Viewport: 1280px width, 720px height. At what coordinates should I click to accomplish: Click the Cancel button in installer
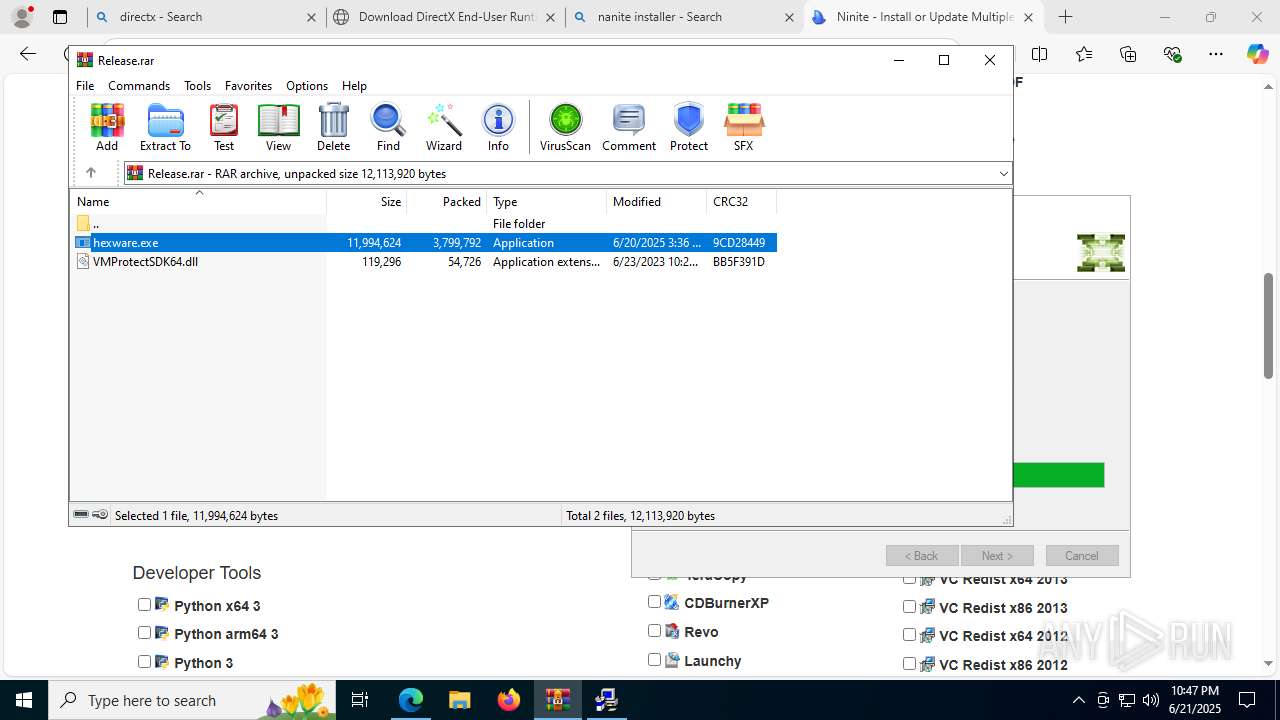coord(1082,555)
